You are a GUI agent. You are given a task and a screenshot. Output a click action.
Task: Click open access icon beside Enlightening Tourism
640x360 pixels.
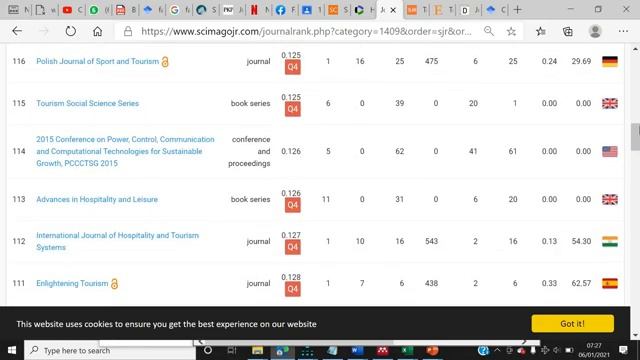(114, 284)
